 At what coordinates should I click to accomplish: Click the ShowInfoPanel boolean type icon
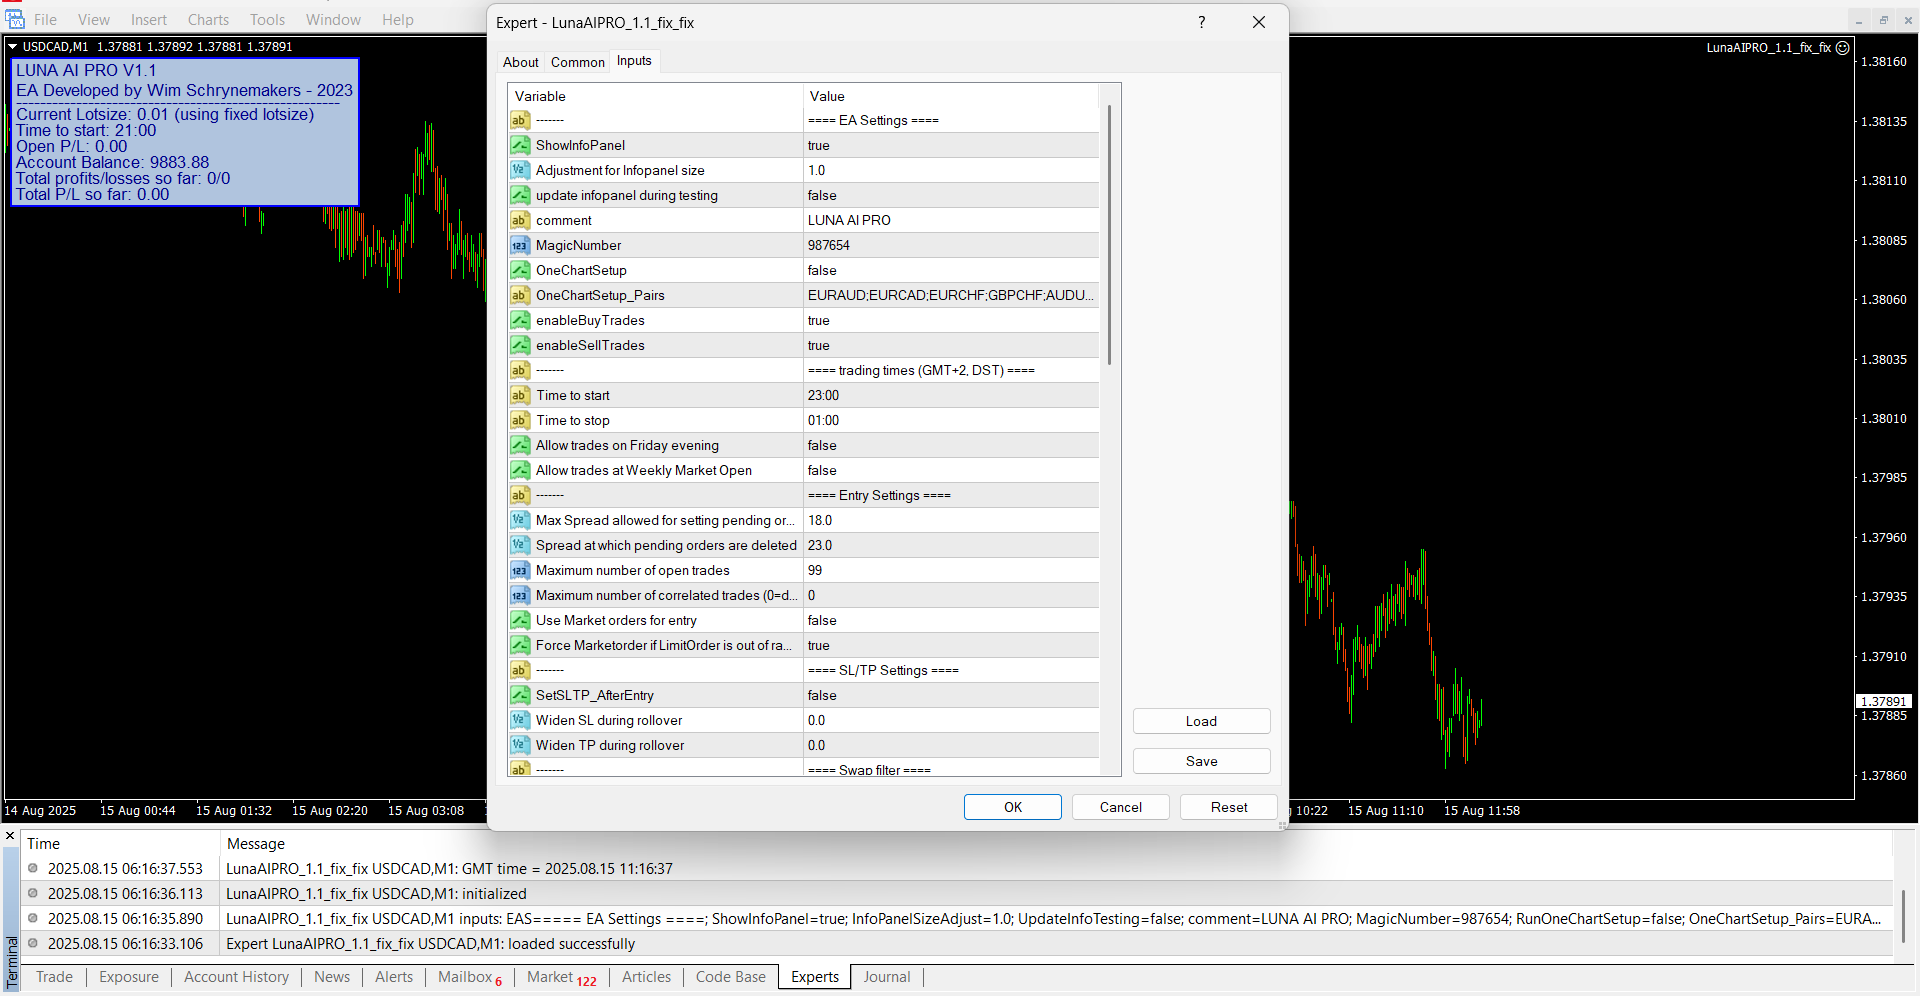520,145
